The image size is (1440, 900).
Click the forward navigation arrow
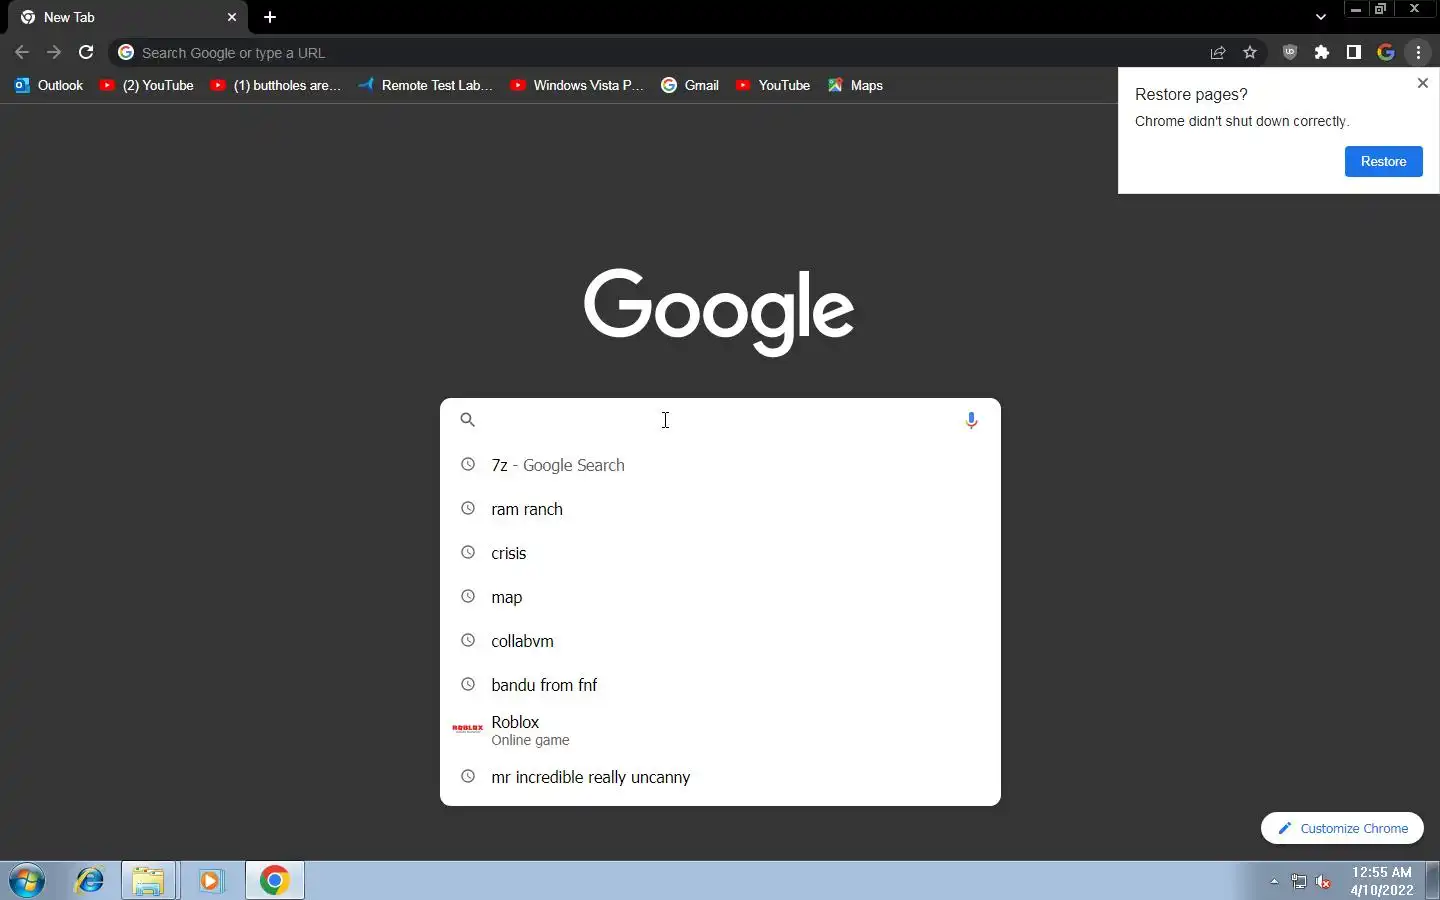54,53
